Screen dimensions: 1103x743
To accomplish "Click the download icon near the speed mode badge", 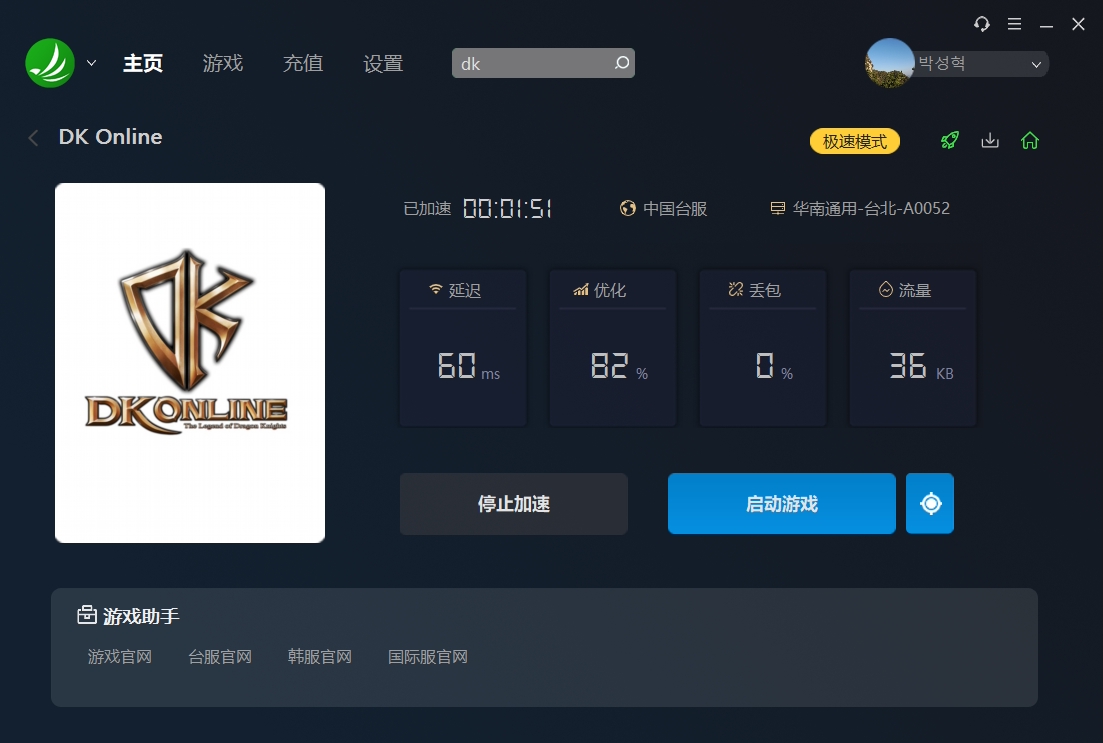I will 990,141.
